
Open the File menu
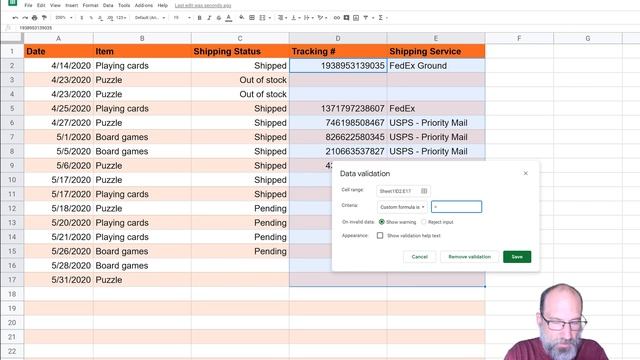click(x=28, y=5)
